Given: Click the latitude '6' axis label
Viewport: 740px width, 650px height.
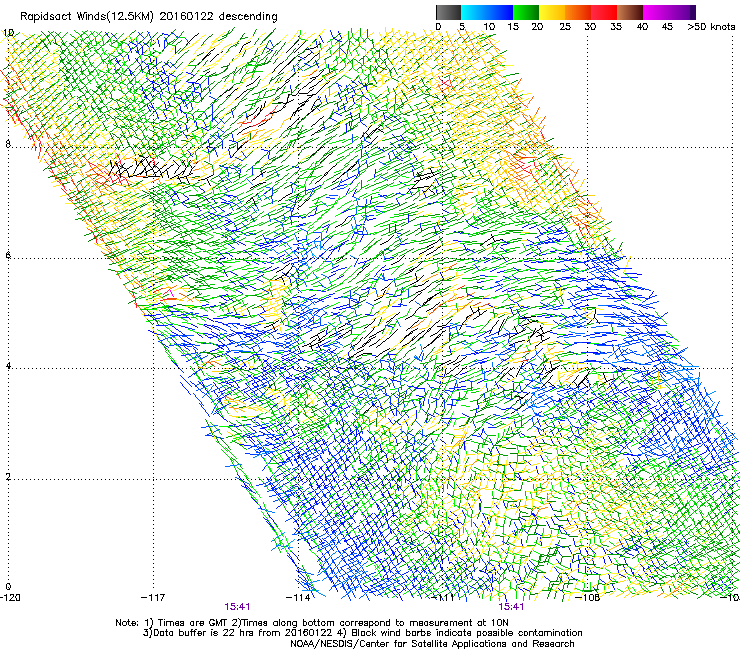Looking at the screenshot, I should click(8, 255).
